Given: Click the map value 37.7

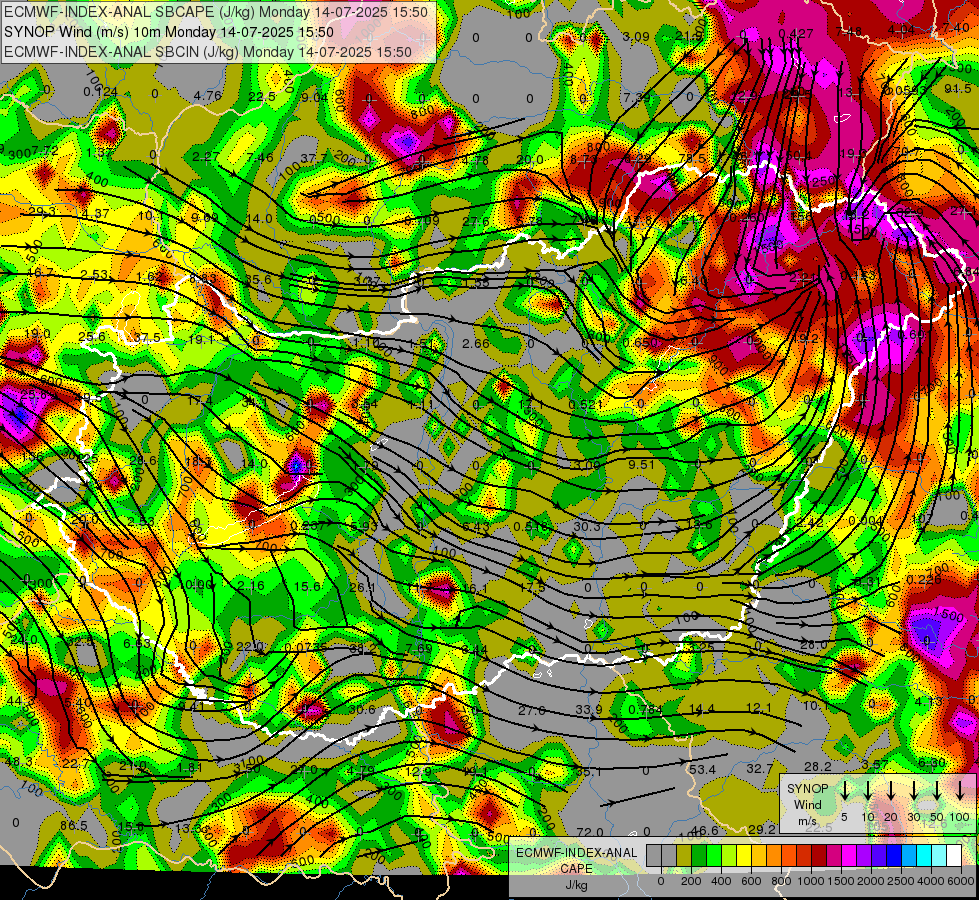Looking at the screenshot, I should (x=314, y=158).
